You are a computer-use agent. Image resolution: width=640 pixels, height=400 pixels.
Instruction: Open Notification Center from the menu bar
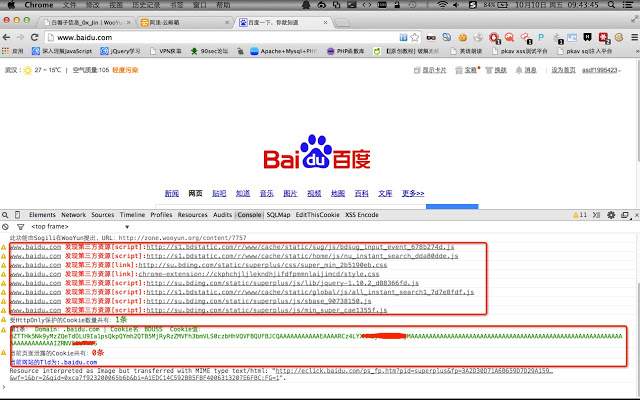[629, 5]
